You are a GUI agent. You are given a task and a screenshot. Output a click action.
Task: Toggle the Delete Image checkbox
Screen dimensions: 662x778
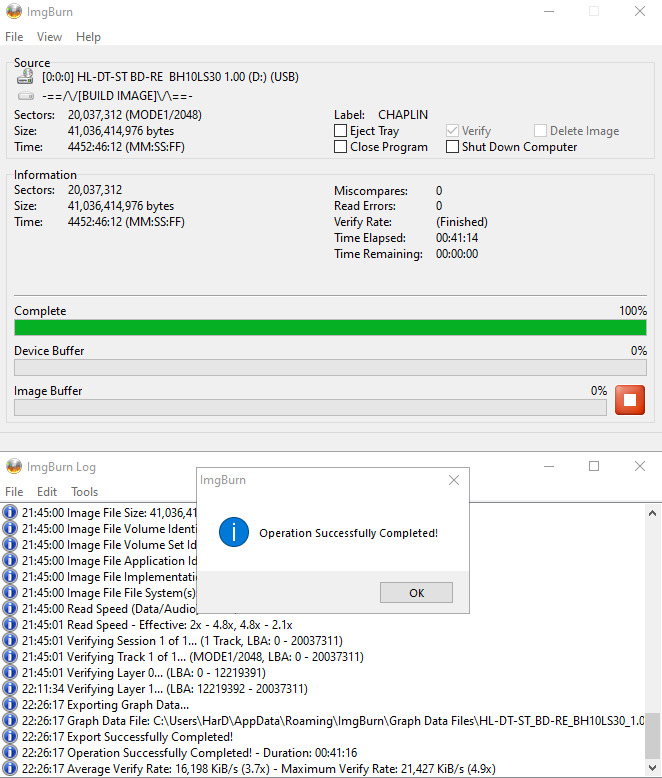(x=540, y=130)
